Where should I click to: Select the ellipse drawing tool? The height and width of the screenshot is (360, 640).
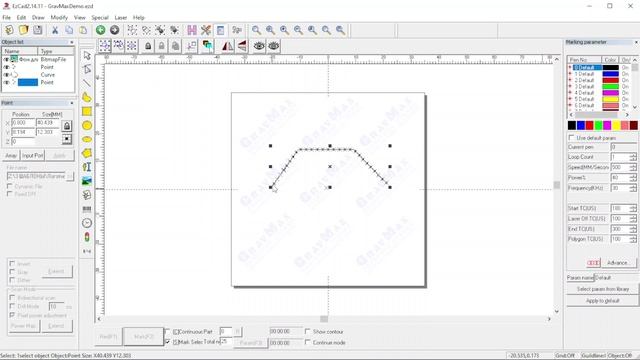87,139
